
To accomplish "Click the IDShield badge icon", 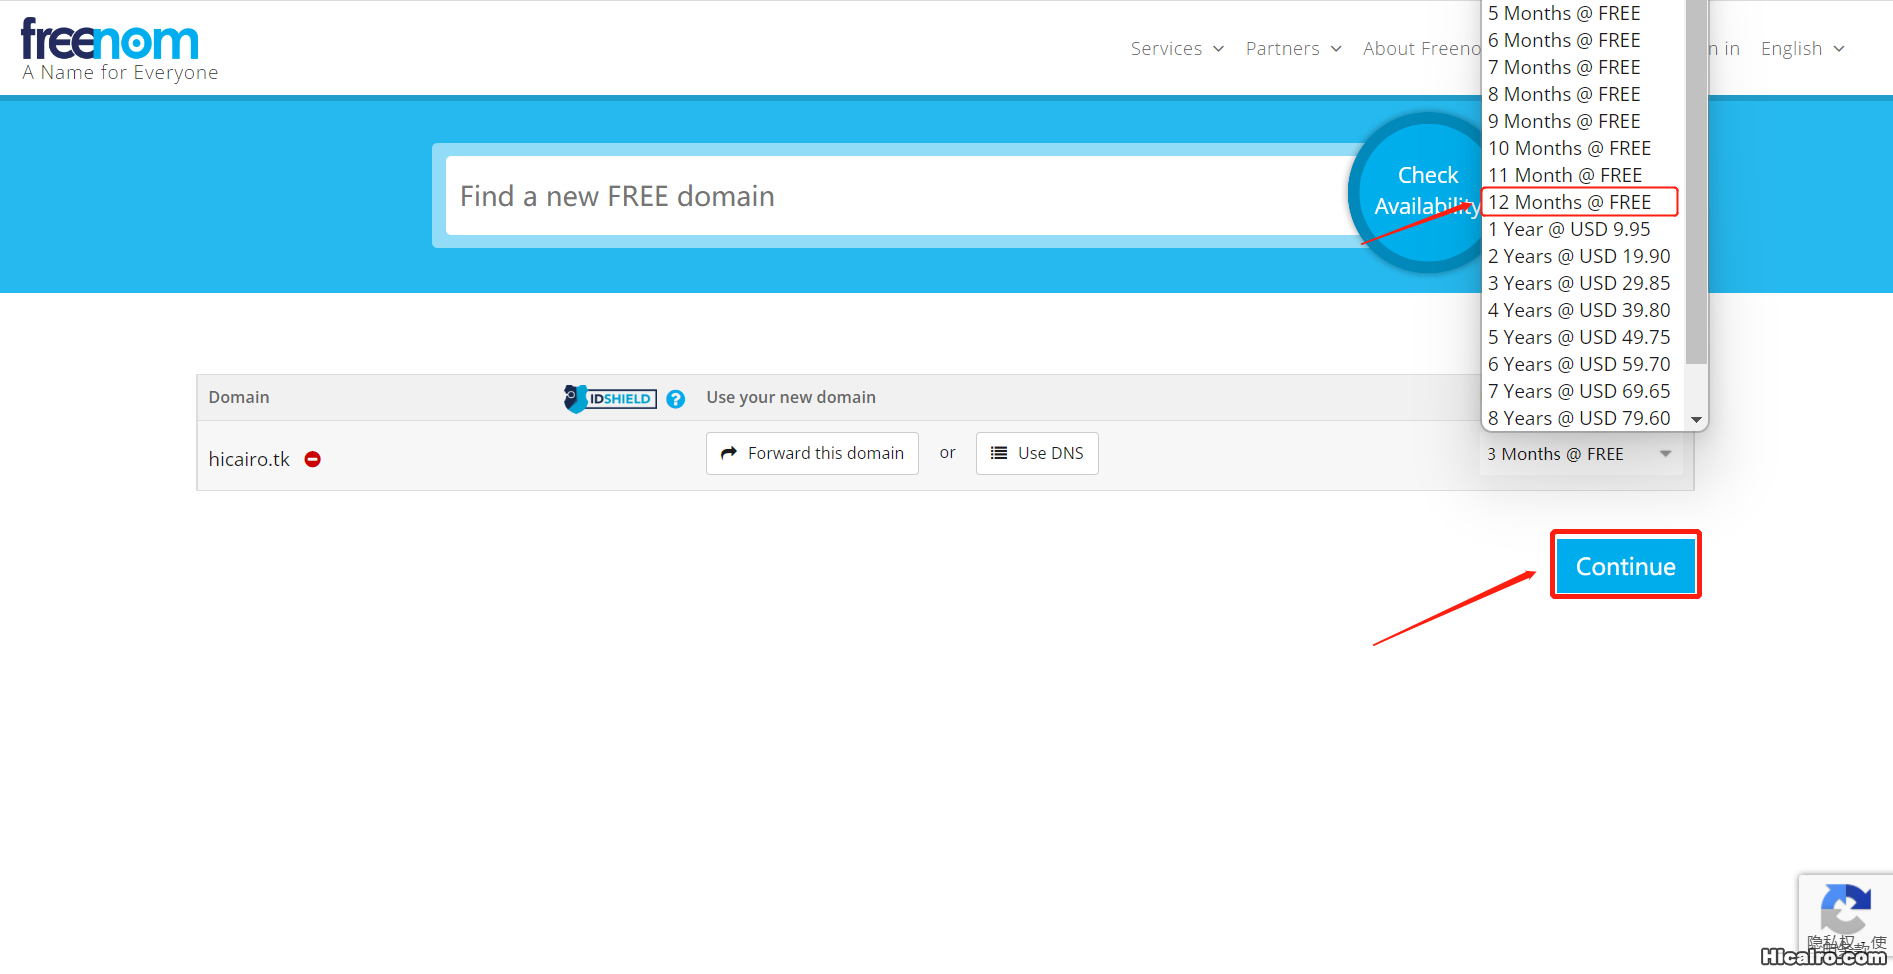I will click(x=610, y=398).
